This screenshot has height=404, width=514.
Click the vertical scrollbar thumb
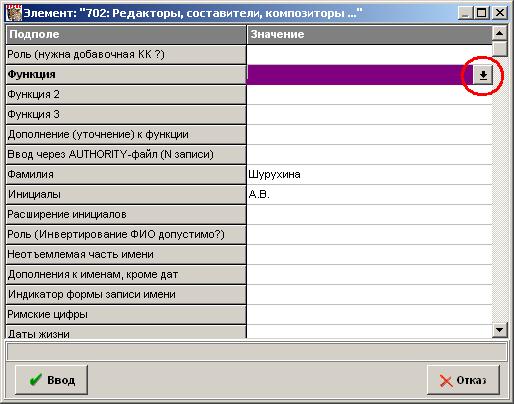tap(499, 48)
